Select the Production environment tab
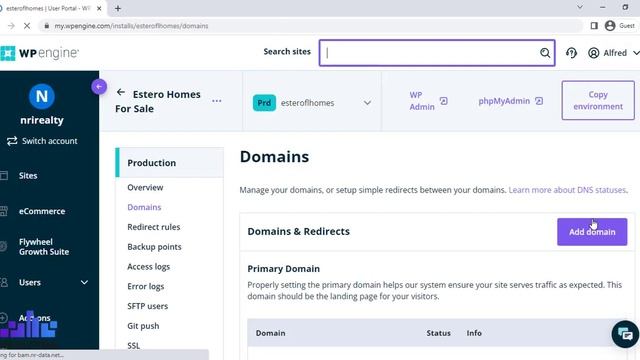The height and width of the screenshot is (360, 640). (x=169, y=162)
